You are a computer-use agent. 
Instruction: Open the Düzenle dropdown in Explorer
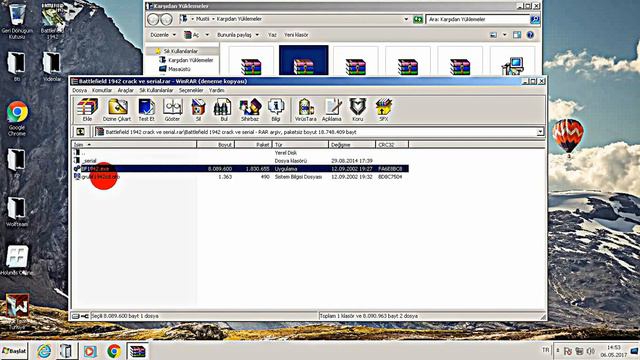point(163,35)
